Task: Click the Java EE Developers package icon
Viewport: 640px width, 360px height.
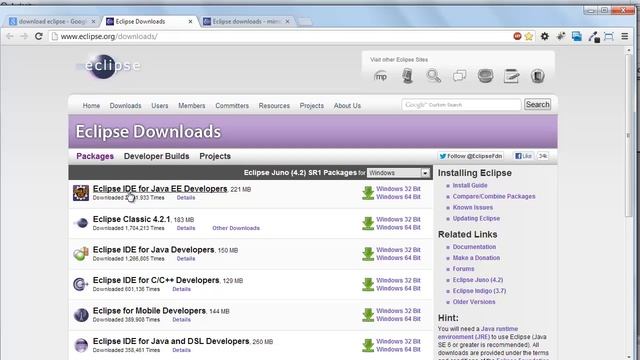Action: coord(81,193)
